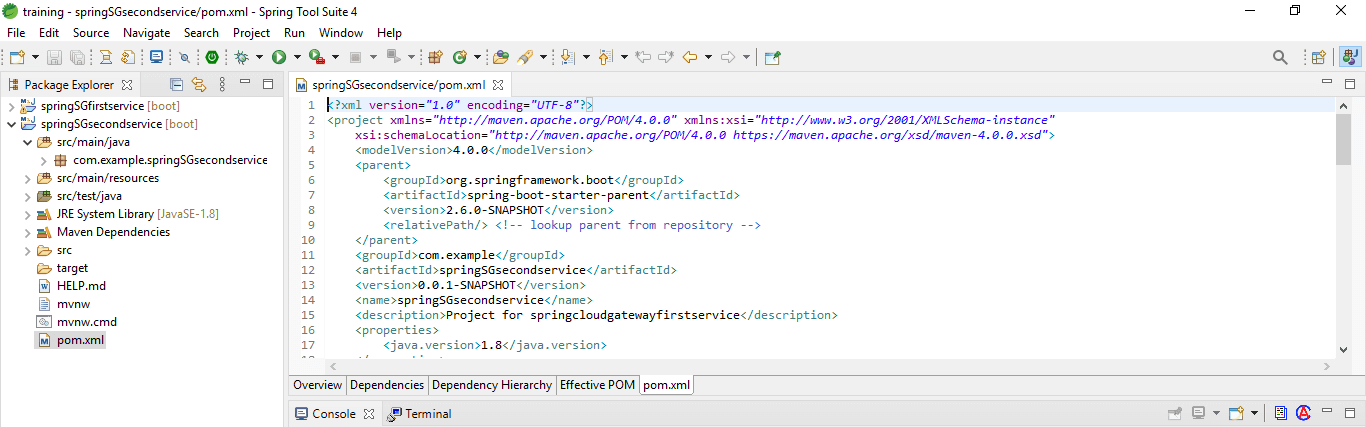Click the Next Annotation down-arrow icon
Screen dimensions: 1366x427
click(568, 58)
